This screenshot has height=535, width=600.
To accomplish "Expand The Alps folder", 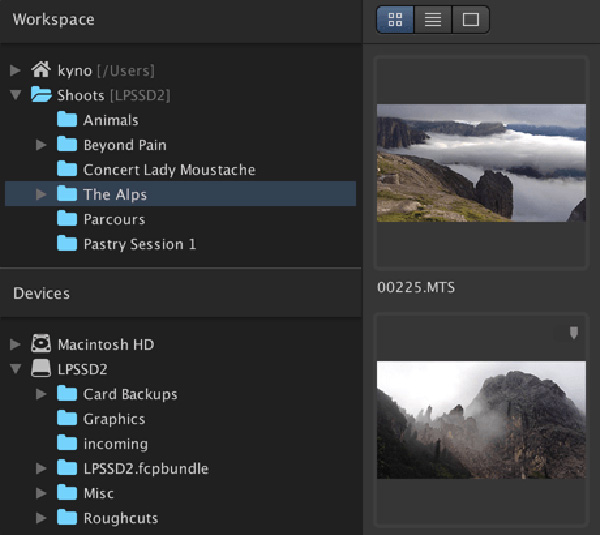I will point(41,194).
